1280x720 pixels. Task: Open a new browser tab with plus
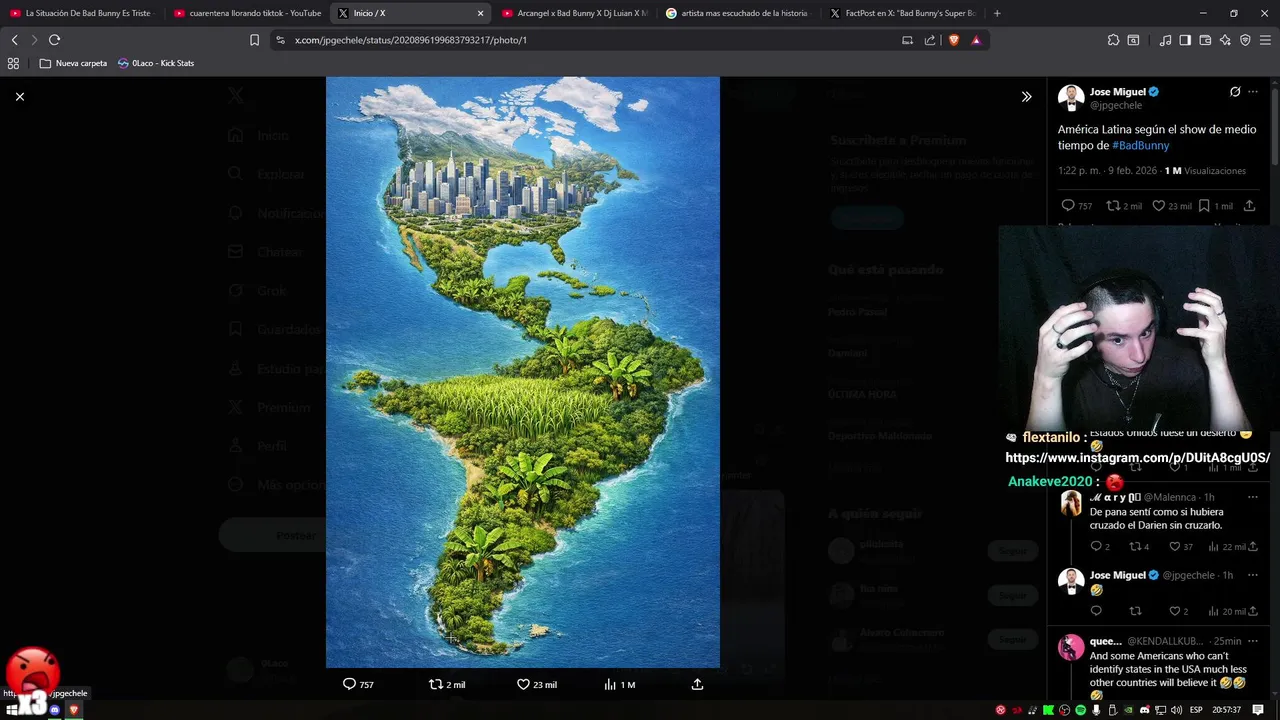[997, 13]
